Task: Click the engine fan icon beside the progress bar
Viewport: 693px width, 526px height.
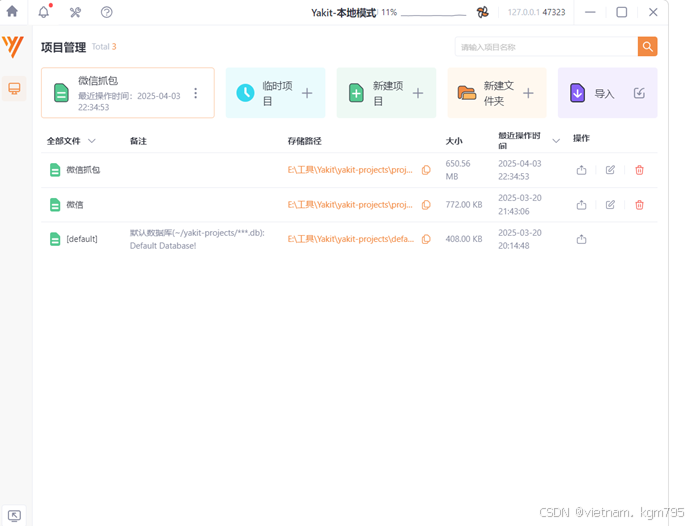Action: click(483, 12)
